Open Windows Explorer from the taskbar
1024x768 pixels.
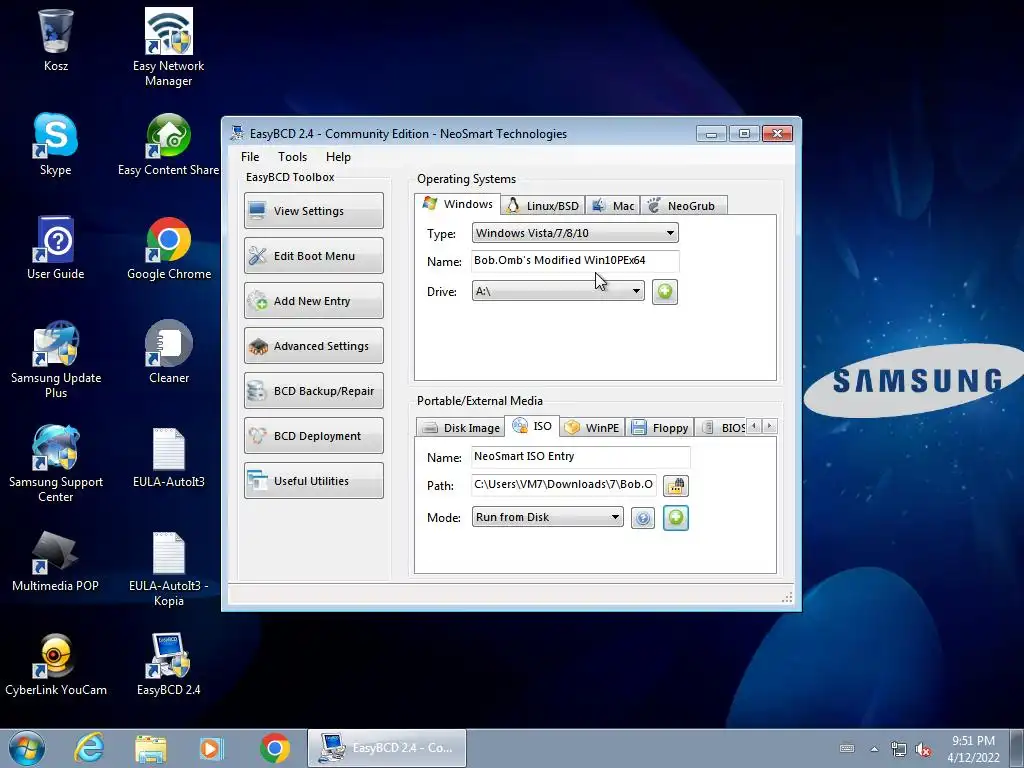[151, 748]
